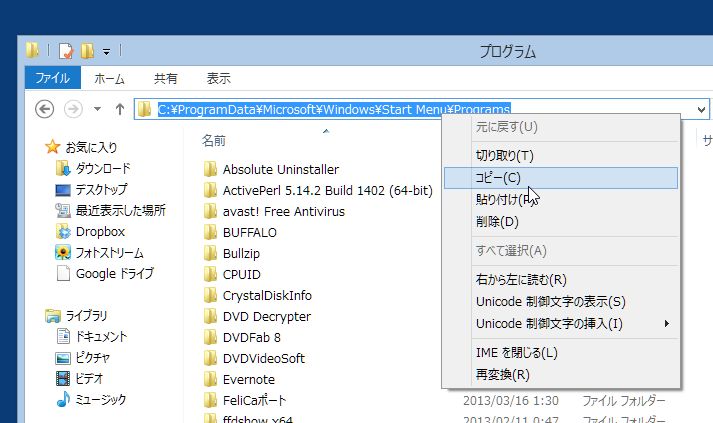Click the window folder icon in title bar
This screenshot has width=713, height=423.
[x=32, y=50]
